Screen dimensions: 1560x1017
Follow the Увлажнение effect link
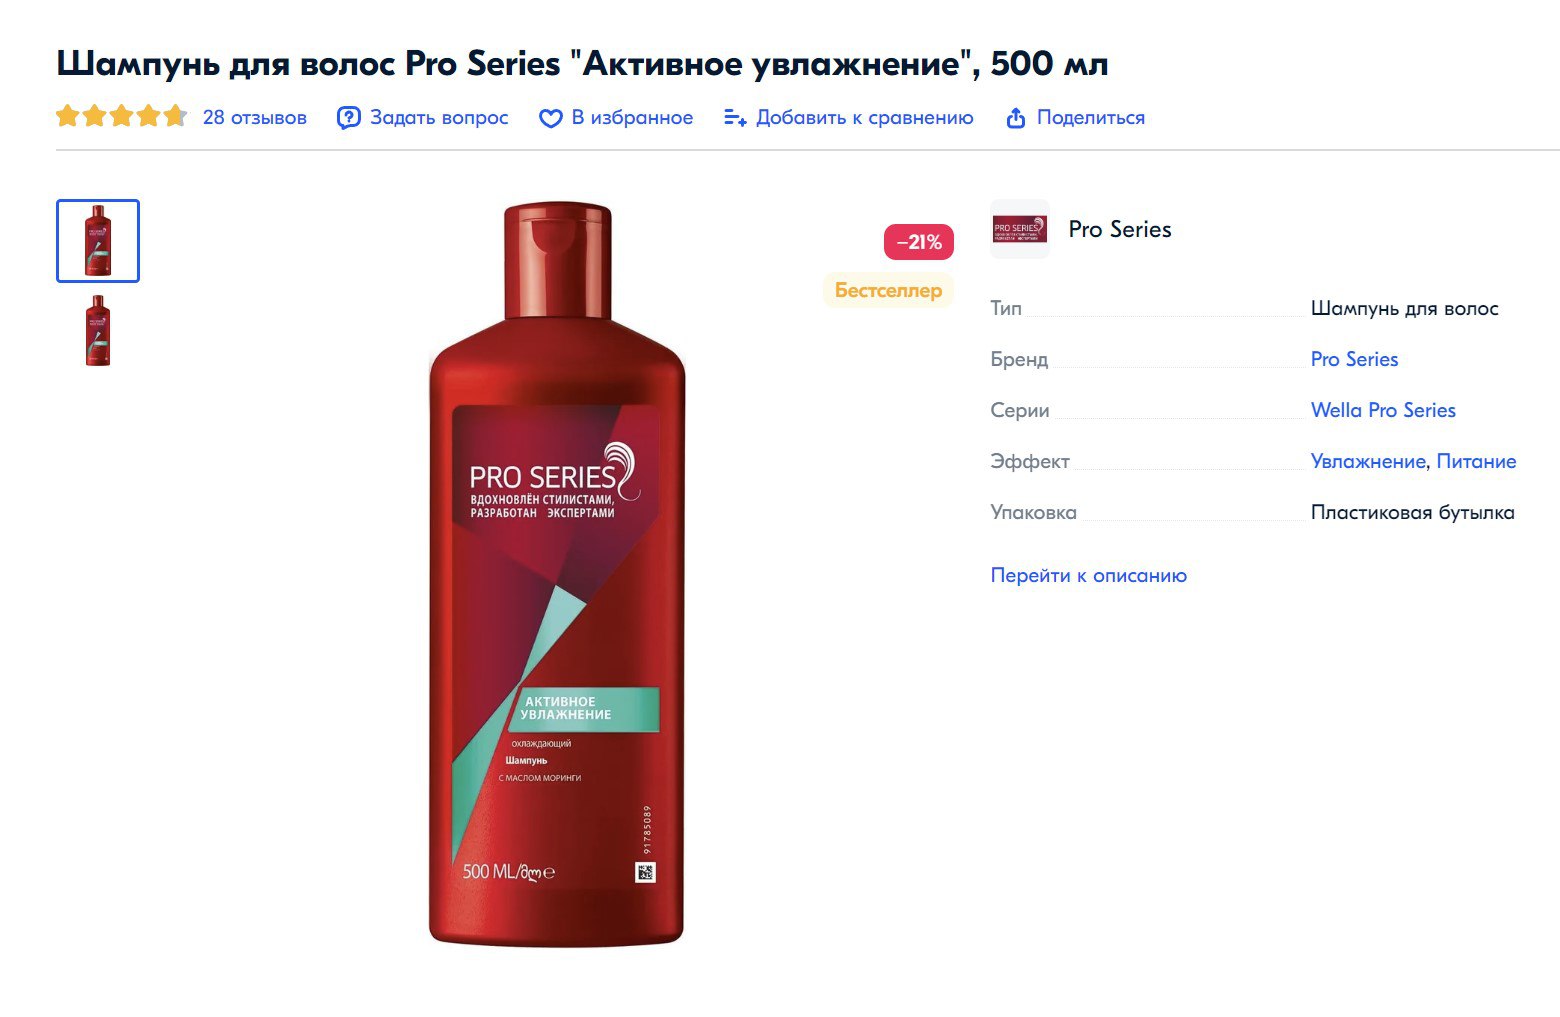click(1368, 461)
